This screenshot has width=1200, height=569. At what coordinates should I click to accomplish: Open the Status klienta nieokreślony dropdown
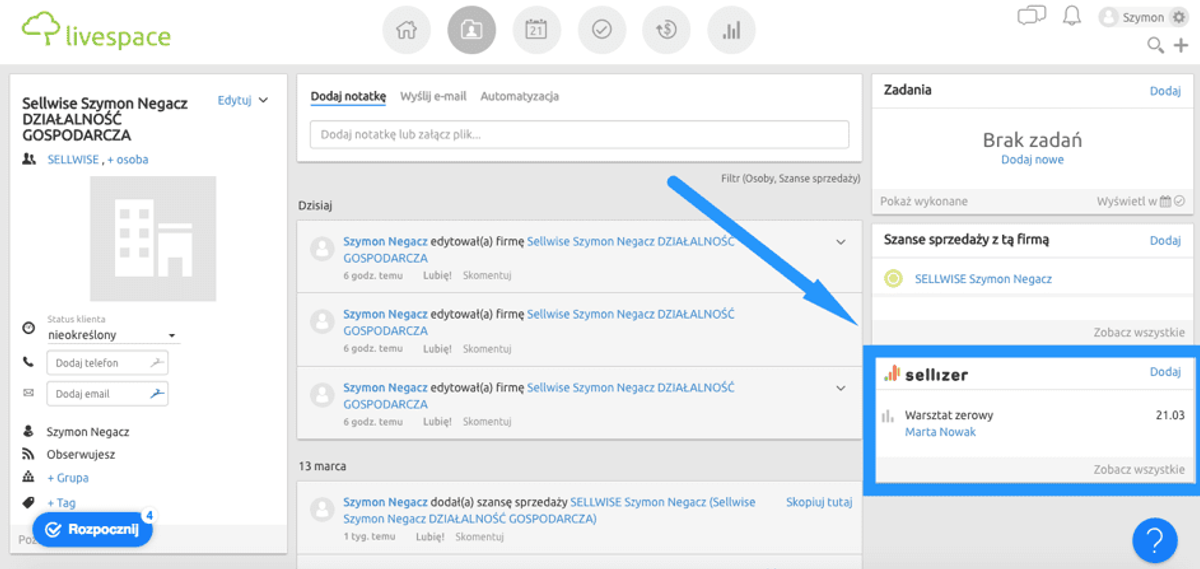(112, 335)
